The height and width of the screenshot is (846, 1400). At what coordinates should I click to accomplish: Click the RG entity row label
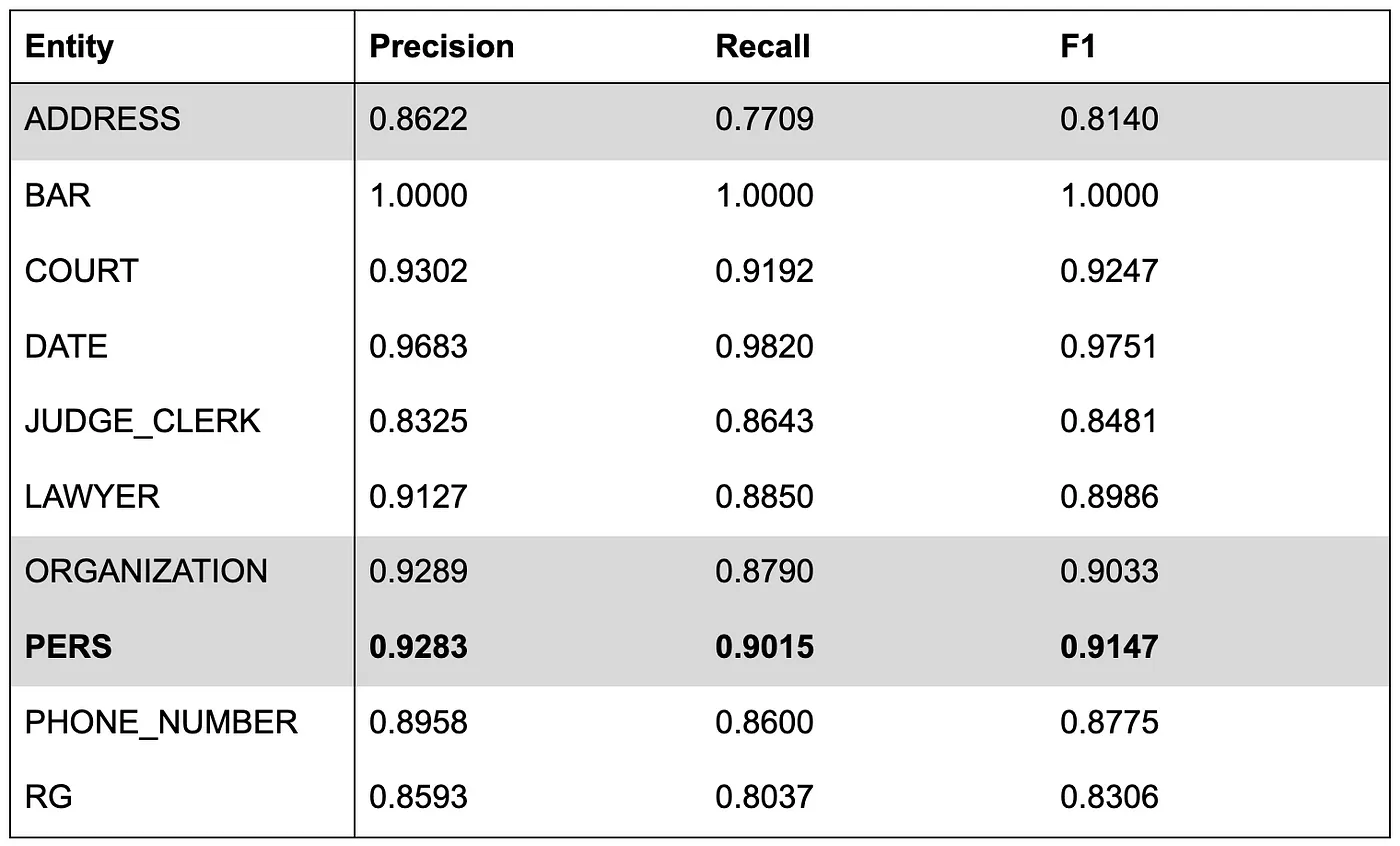[48, 797]
